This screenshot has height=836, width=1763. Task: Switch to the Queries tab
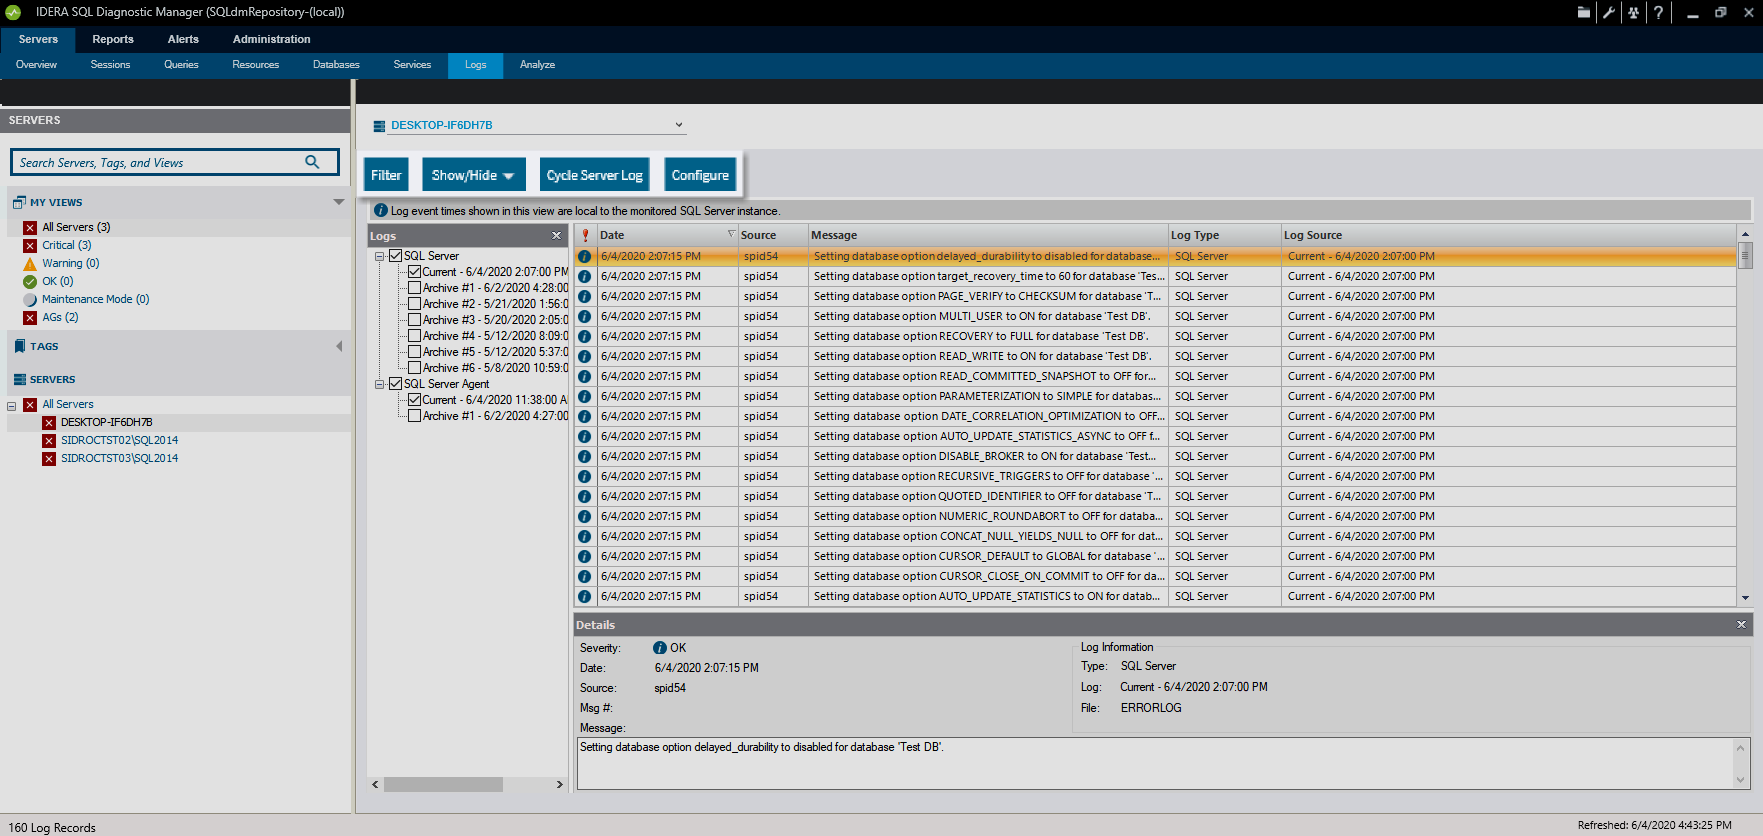click(181, 64)
